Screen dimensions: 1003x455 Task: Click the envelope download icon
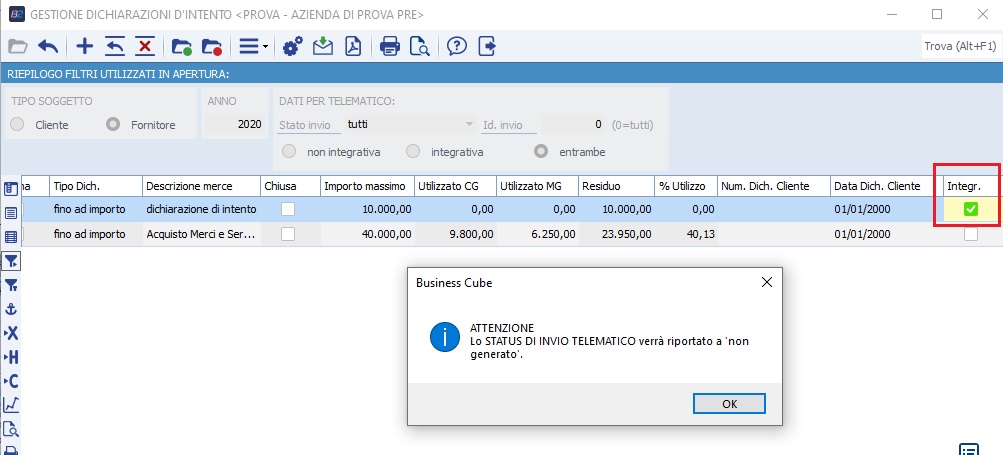pyautogui.click(x=323, y=47)
